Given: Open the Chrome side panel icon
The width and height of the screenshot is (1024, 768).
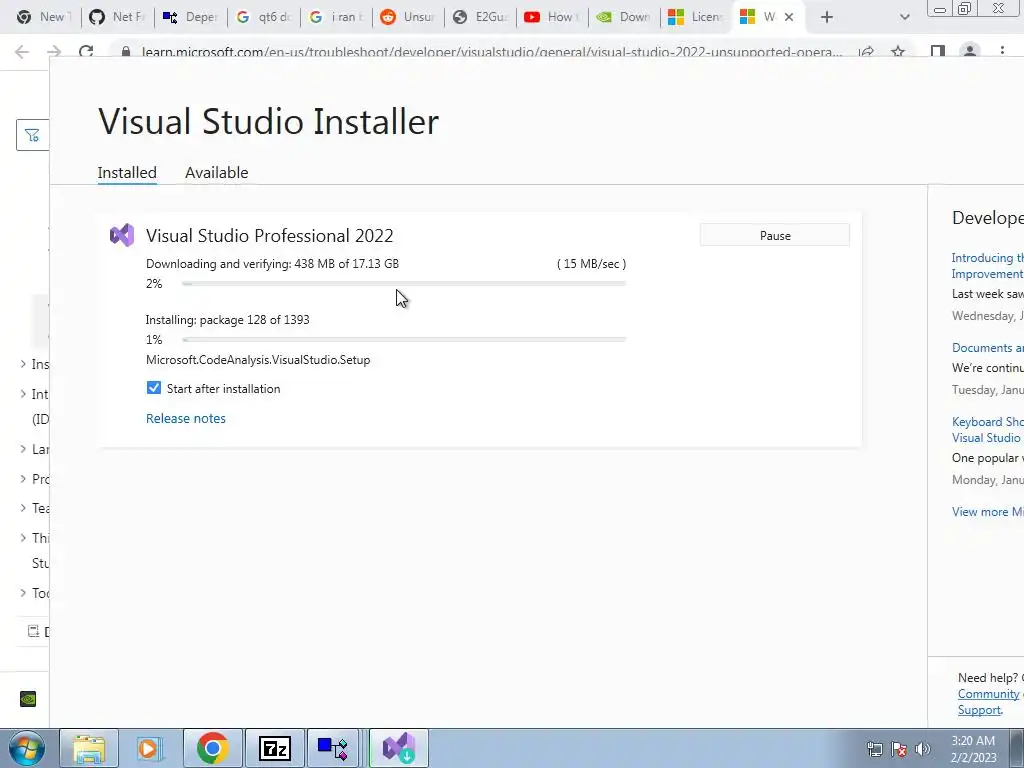Looking at the screenshot, I should pos(938,52).
